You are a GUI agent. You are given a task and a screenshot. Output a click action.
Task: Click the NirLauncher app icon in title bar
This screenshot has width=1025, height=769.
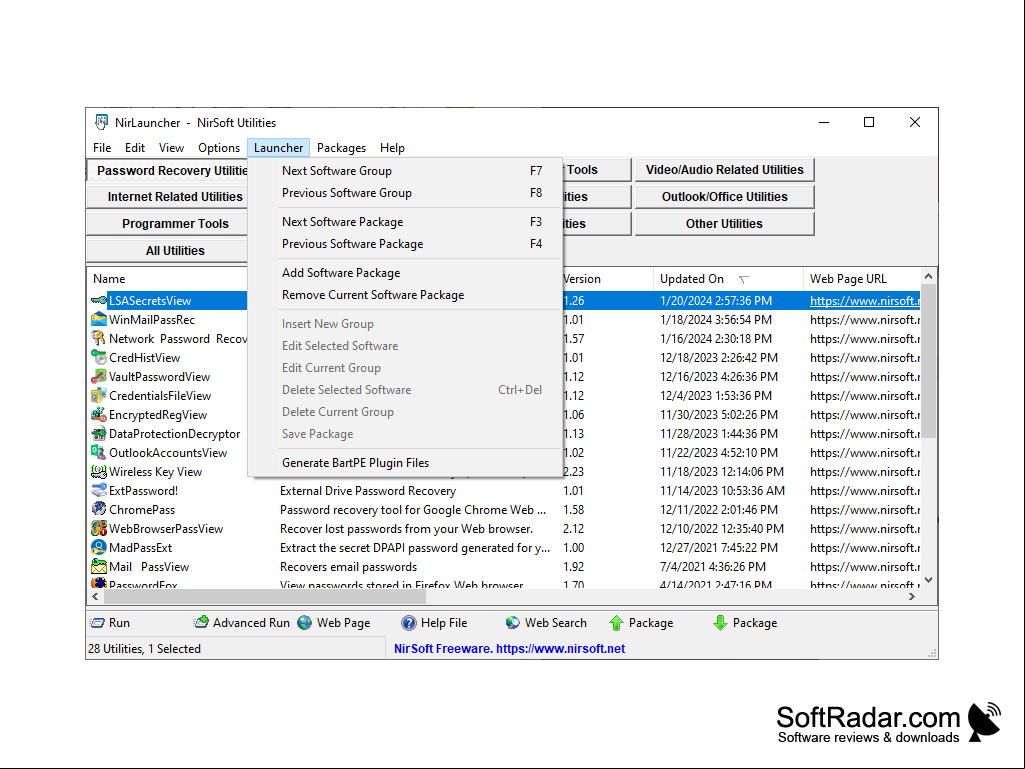click(101, 122)
